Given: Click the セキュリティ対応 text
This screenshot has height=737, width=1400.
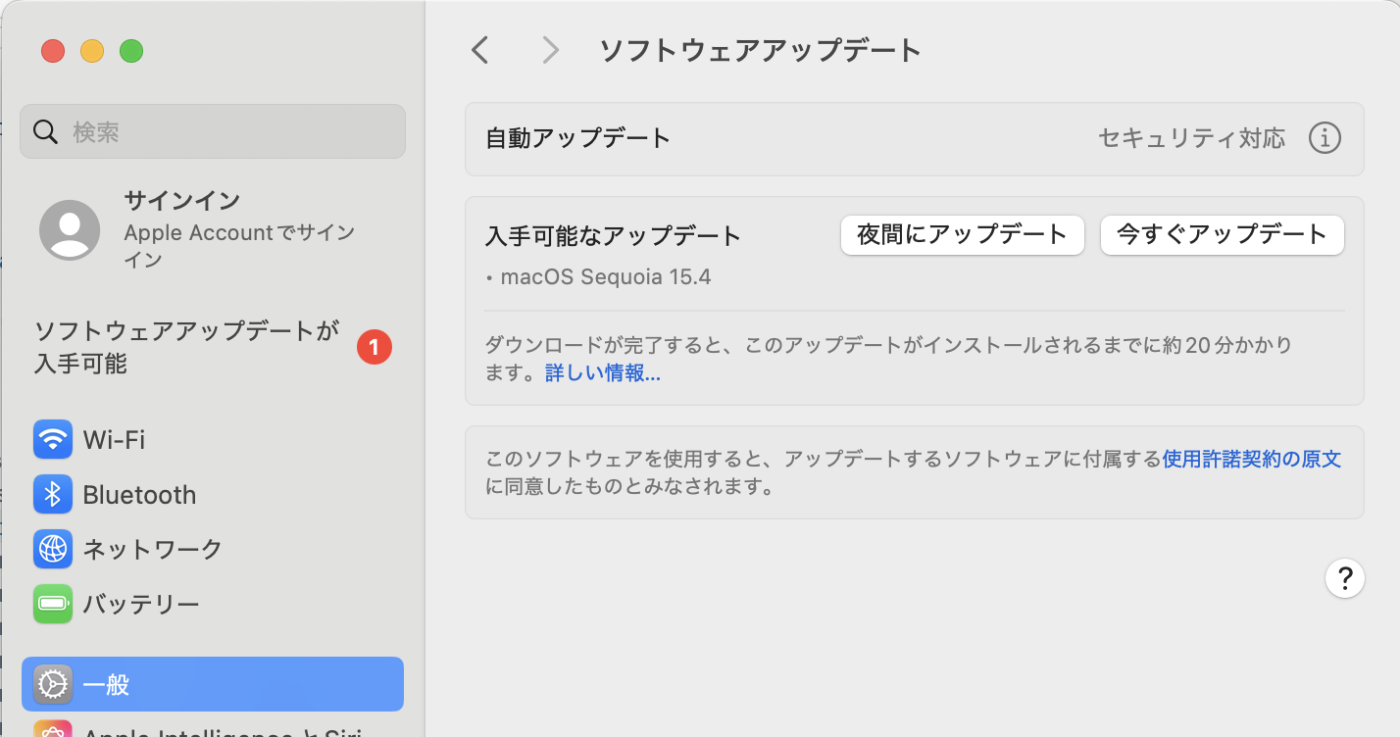Looking at the screenshot, I should (x=1192, y=138).
